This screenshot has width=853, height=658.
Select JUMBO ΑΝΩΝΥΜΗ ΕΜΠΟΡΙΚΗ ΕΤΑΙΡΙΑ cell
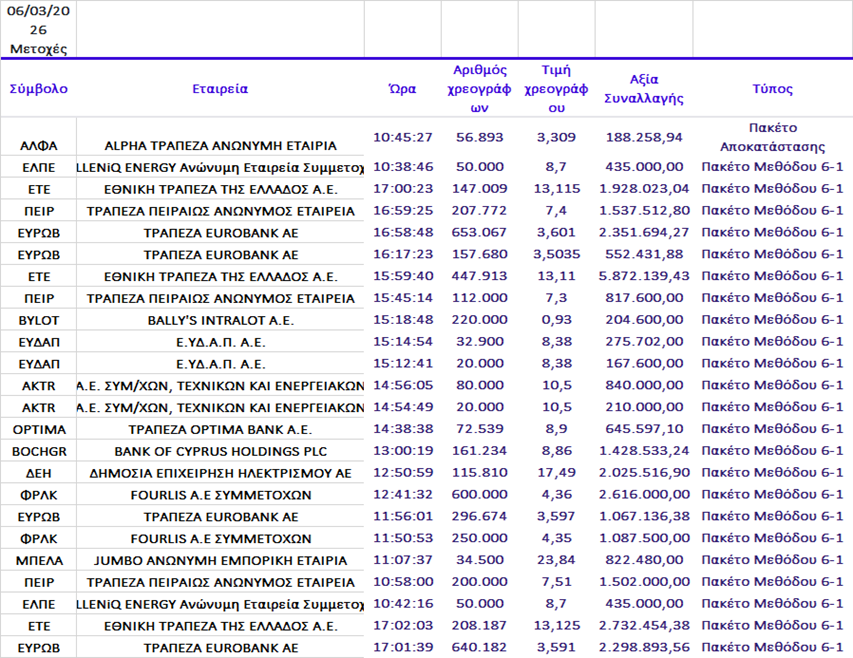click(x=220, y=560)
